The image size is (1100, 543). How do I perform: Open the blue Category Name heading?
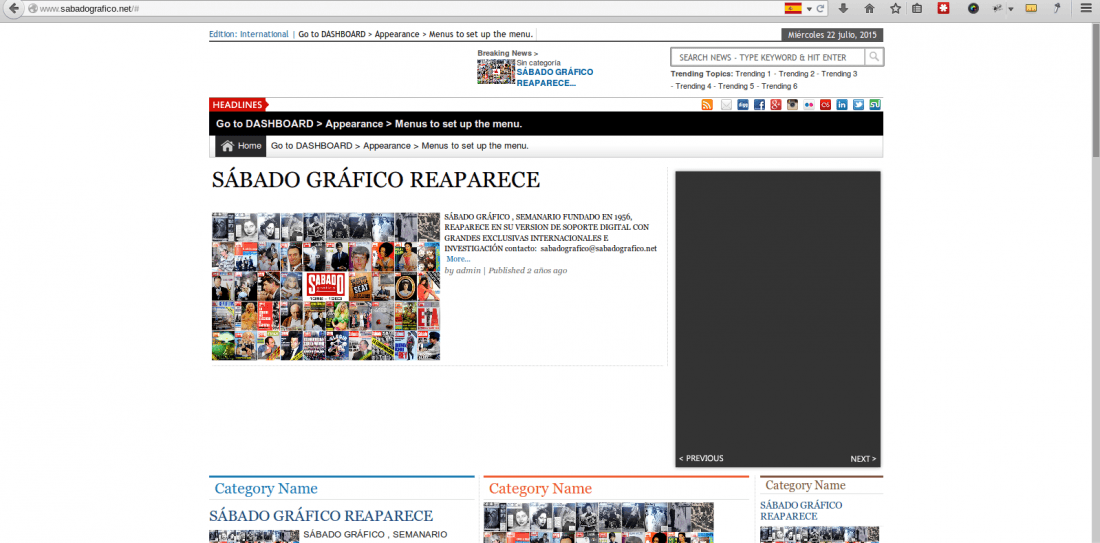(x=266, y=488)
